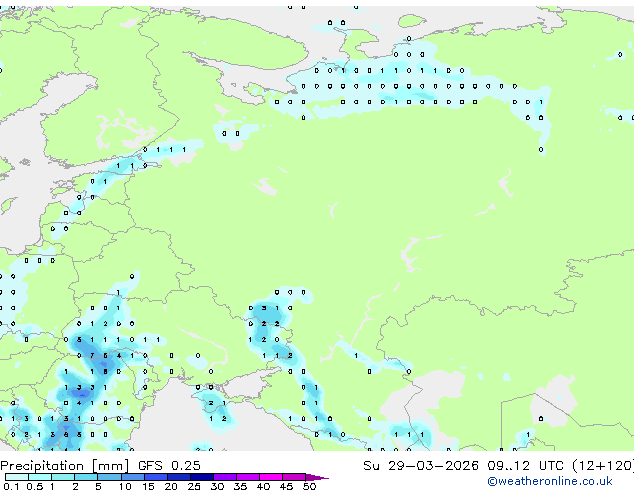The width and height of the screenshot is (634, 490).
Task: Click the '10' legend scale label
Action: click(x=125, y=486)
